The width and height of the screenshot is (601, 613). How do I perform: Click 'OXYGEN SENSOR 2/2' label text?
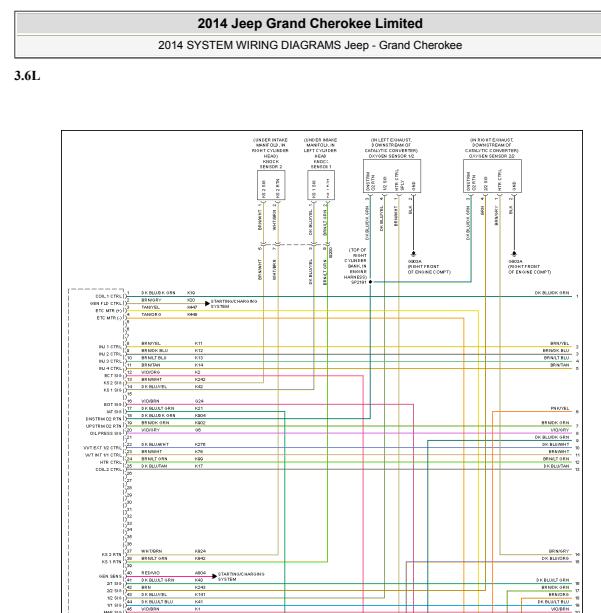pos(492,156)
